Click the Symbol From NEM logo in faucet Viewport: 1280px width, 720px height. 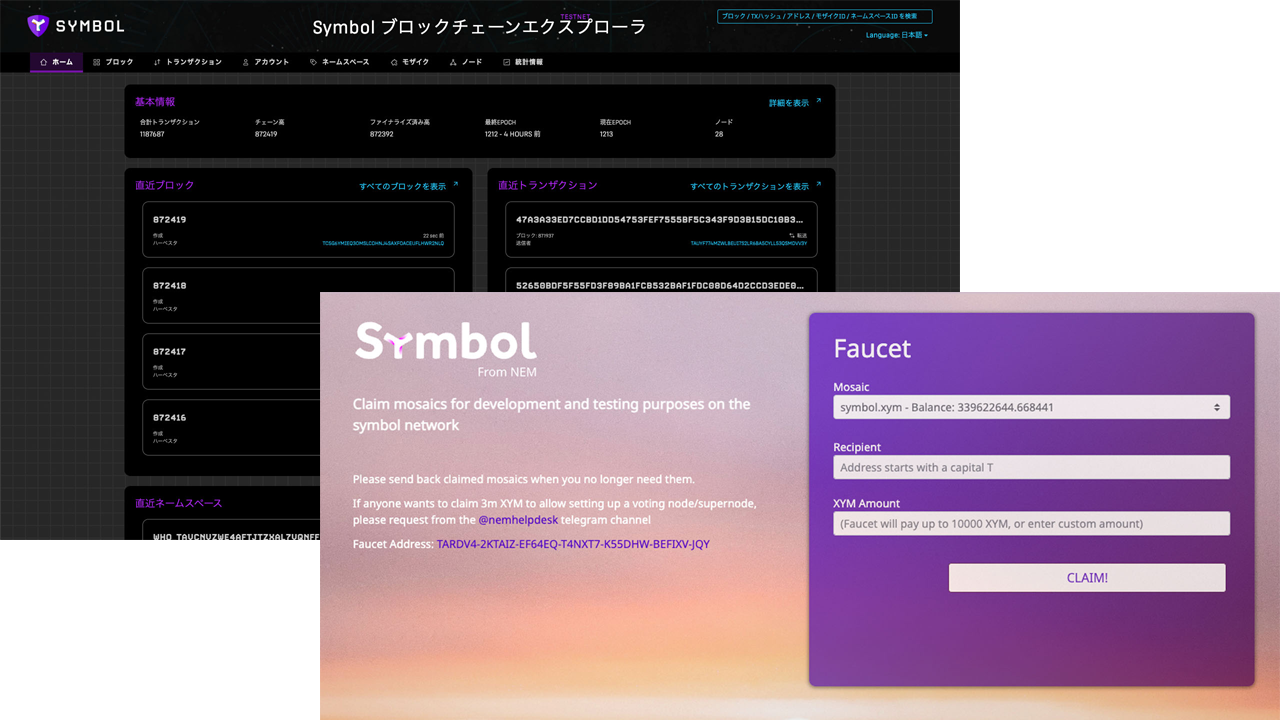[x=446, y=349]
